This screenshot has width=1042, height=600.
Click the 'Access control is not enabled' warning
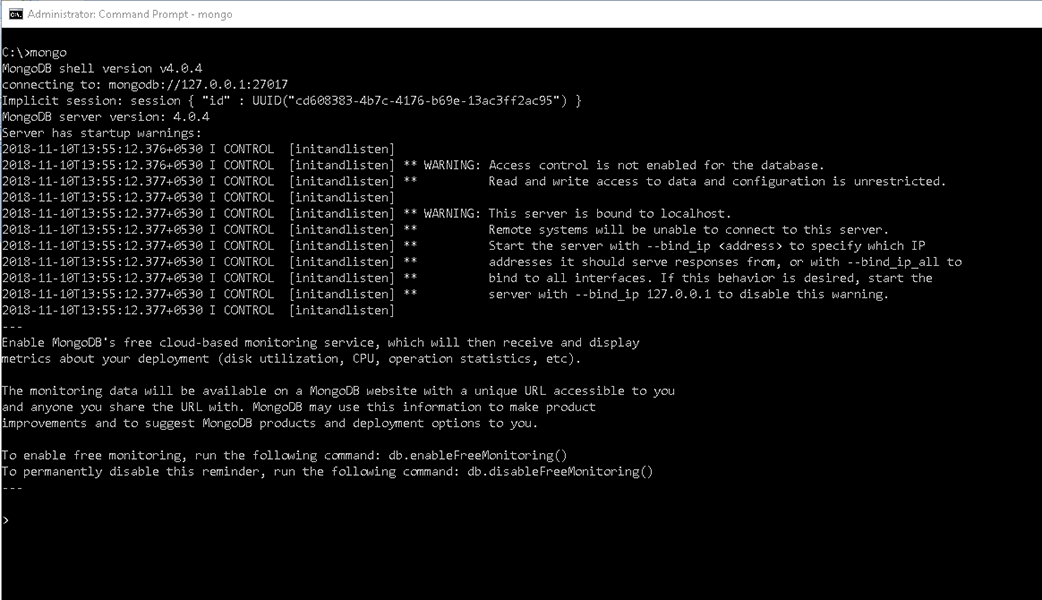(656, 165)
